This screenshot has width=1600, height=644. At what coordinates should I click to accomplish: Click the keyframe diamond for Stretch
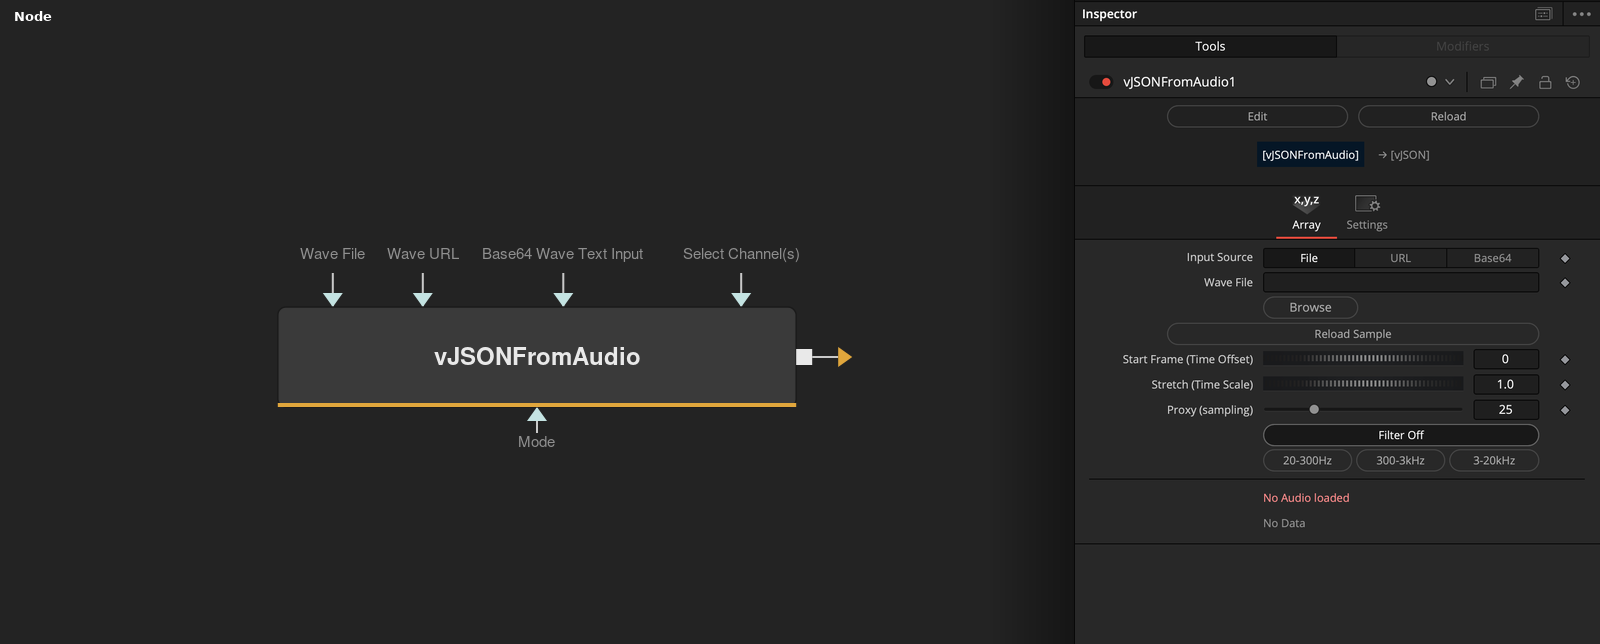(x=1565, y=385)
